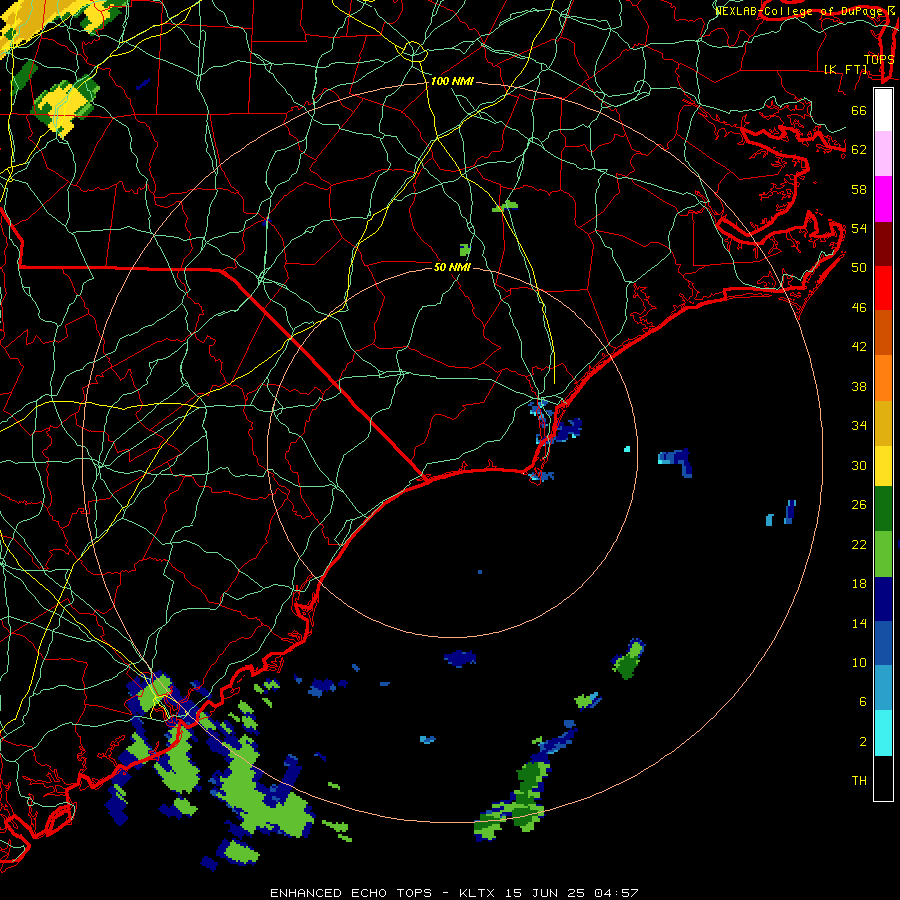This screenshot has width=900, height=900.
Task: Click the '46' legend value
Action: (x=859, y=308)
